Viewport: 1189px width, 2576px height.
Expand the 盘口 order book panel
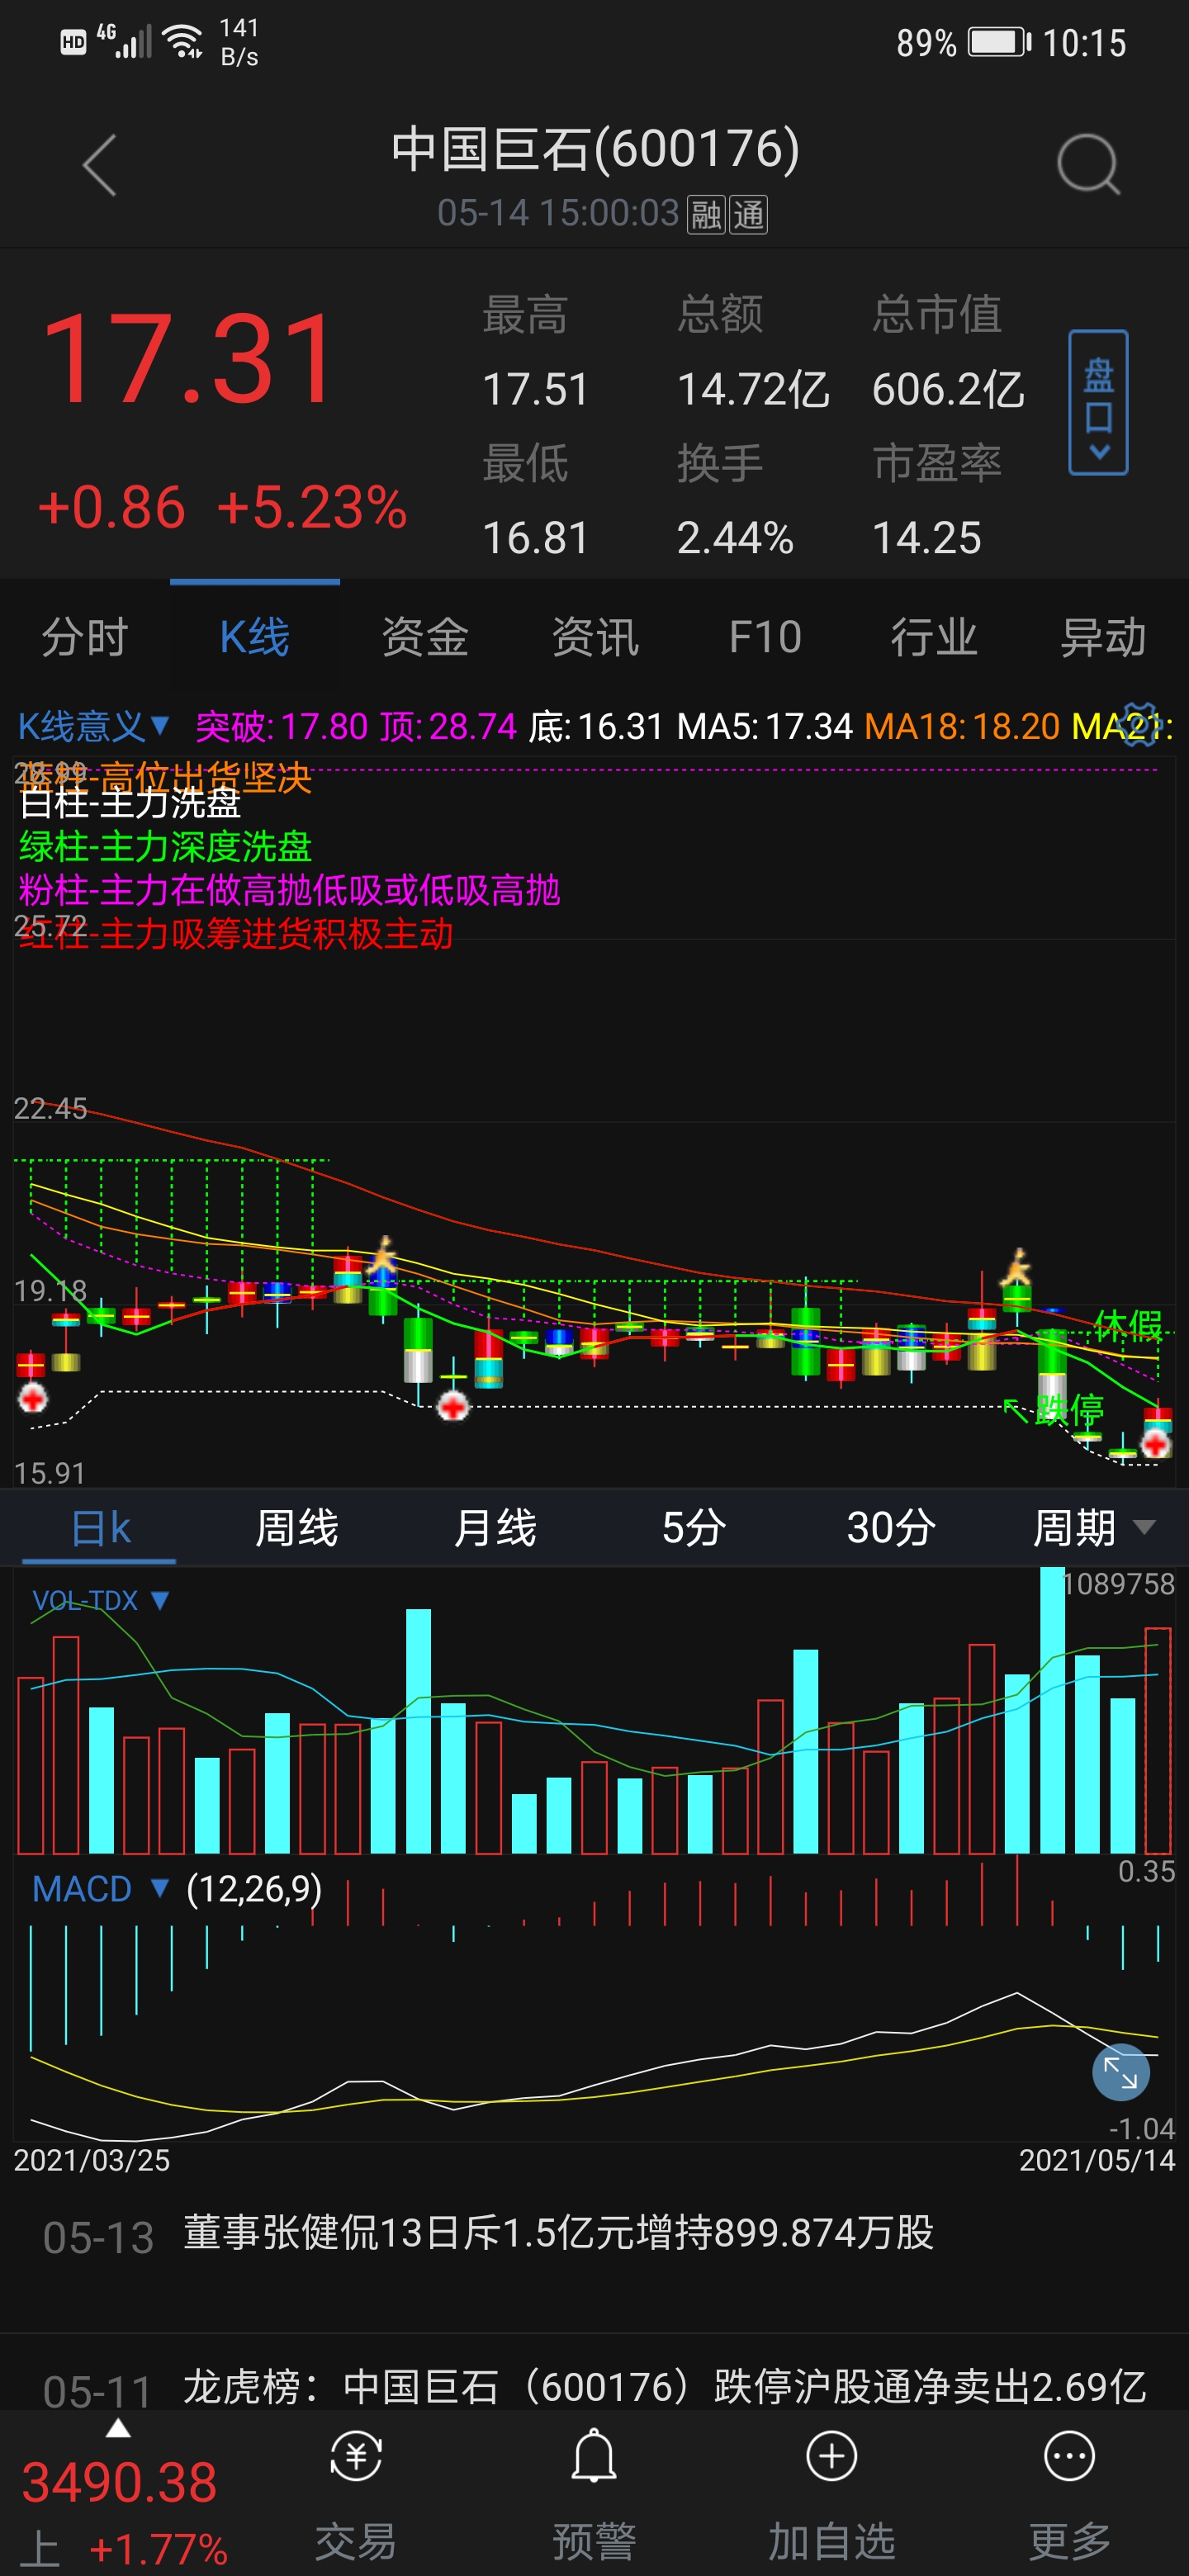click(1098, 402)
